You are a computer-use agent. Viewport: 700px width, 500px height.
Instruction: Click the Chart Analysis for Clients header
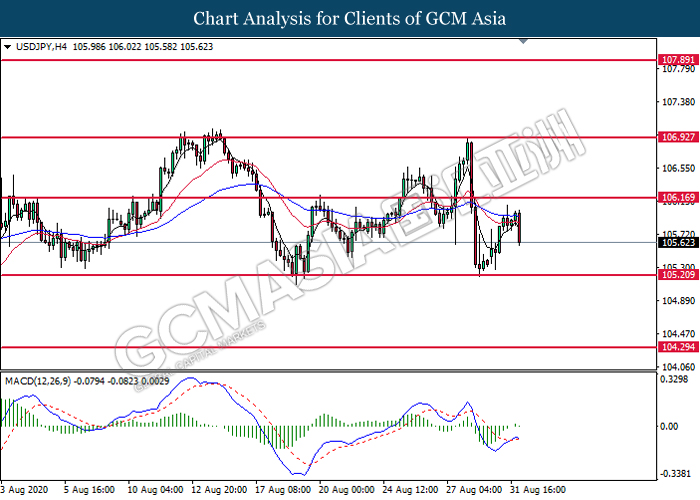[x=350, y=19]
